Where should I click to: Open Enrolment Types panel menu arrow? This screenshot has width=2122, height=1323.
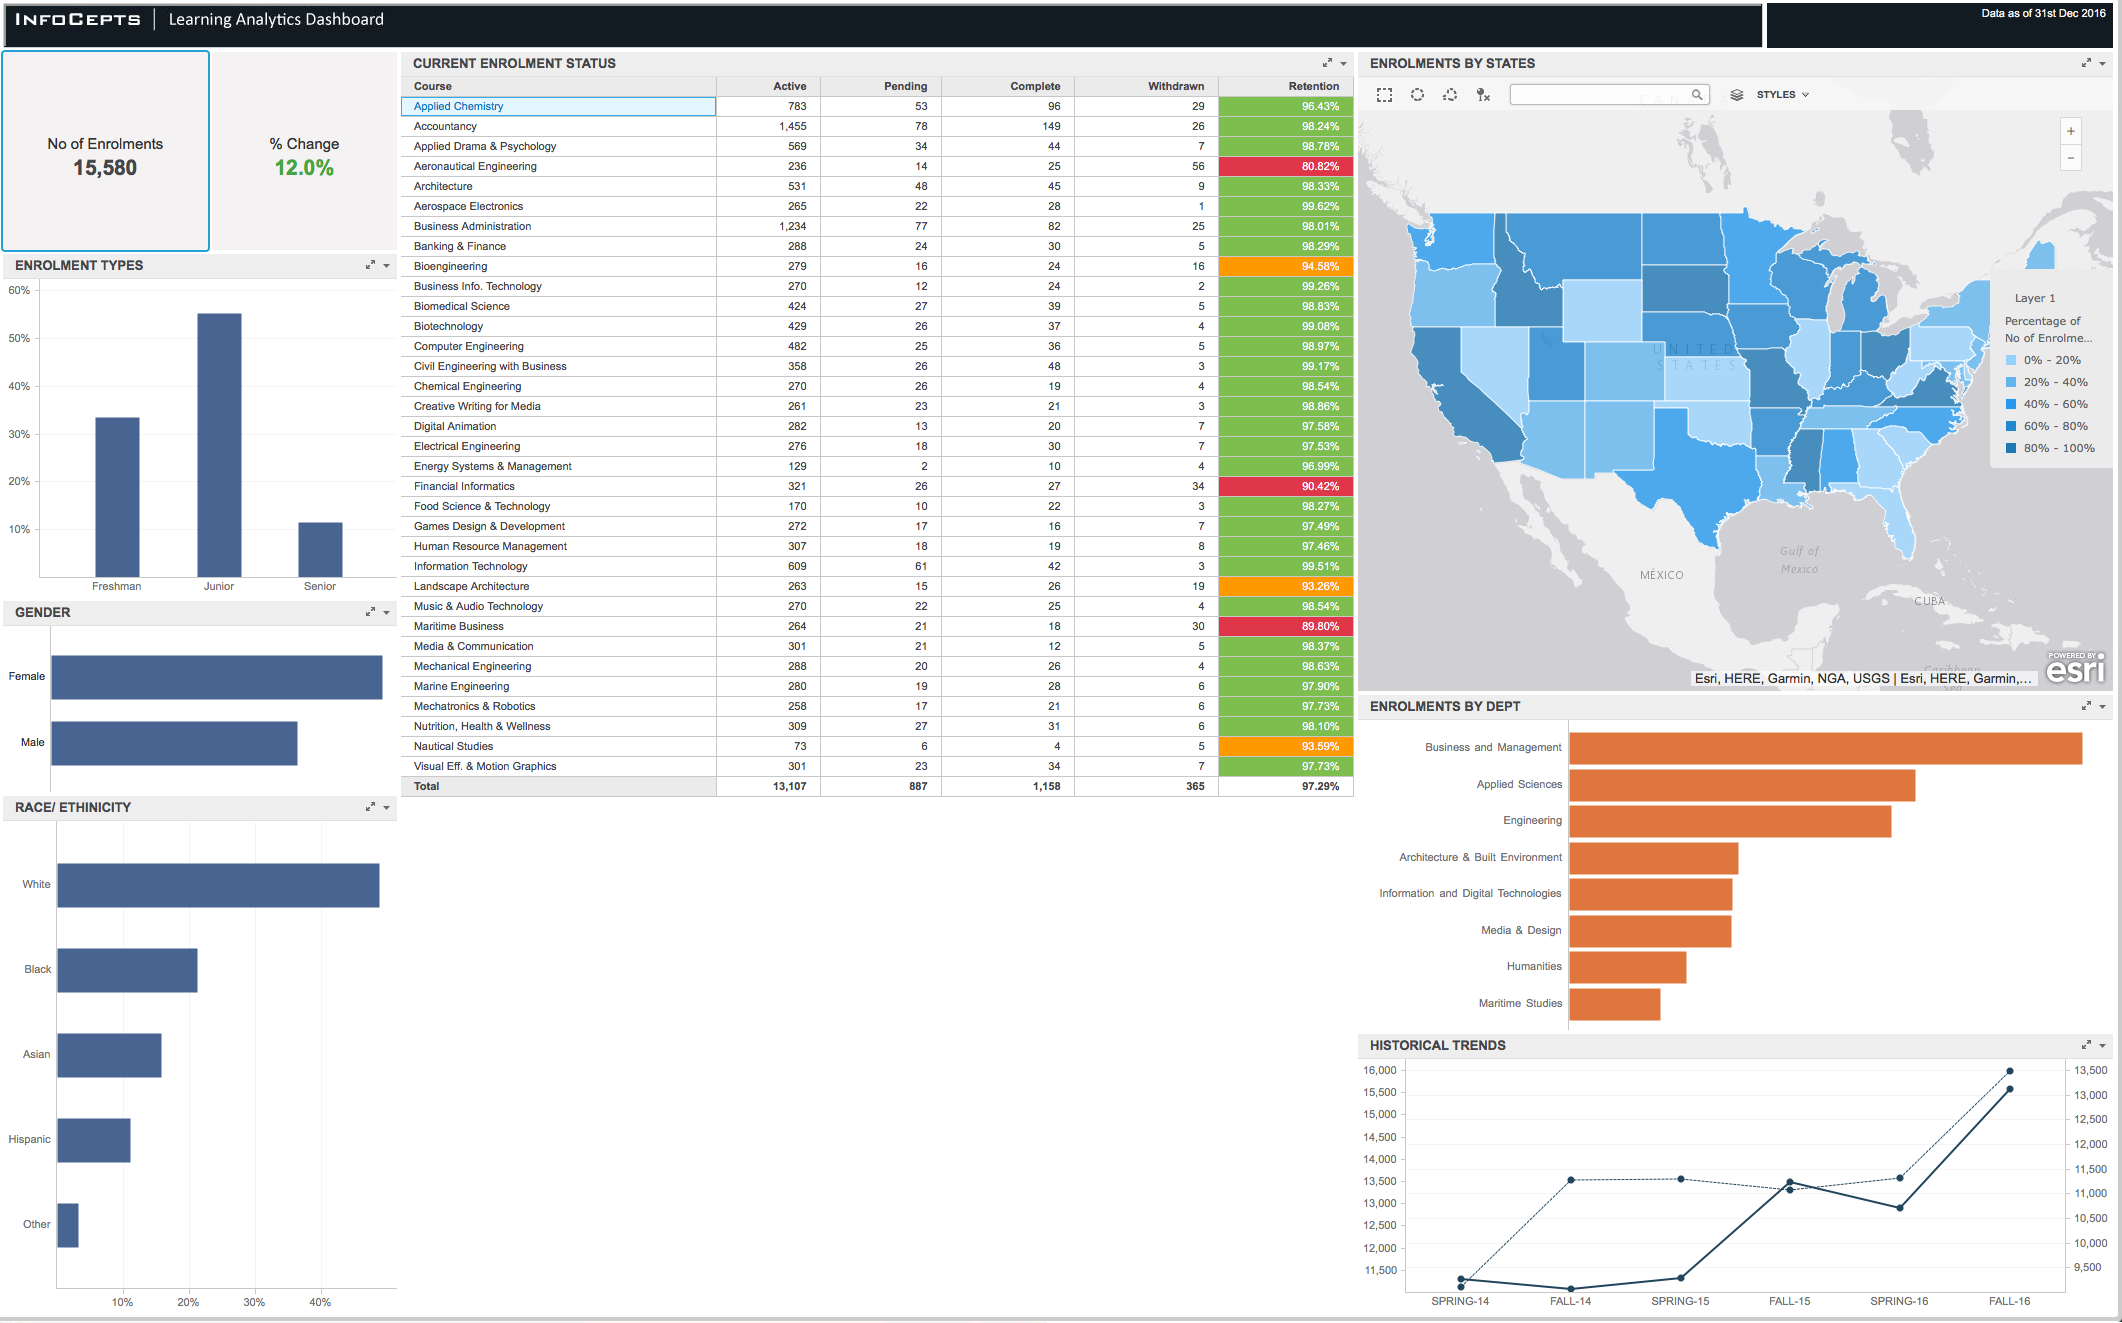(386, 265)
